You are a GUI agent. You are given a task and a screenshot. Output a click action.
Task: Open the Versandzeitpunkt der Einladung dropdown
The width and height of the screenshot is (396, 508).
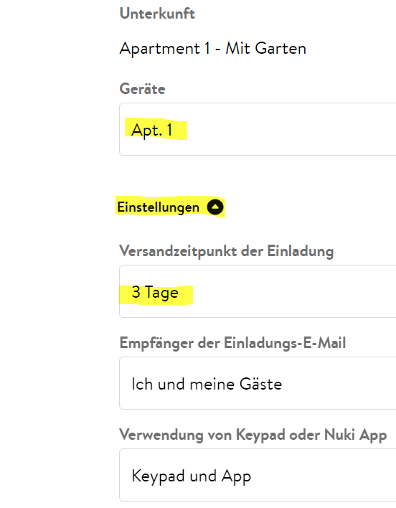[258, 292]
